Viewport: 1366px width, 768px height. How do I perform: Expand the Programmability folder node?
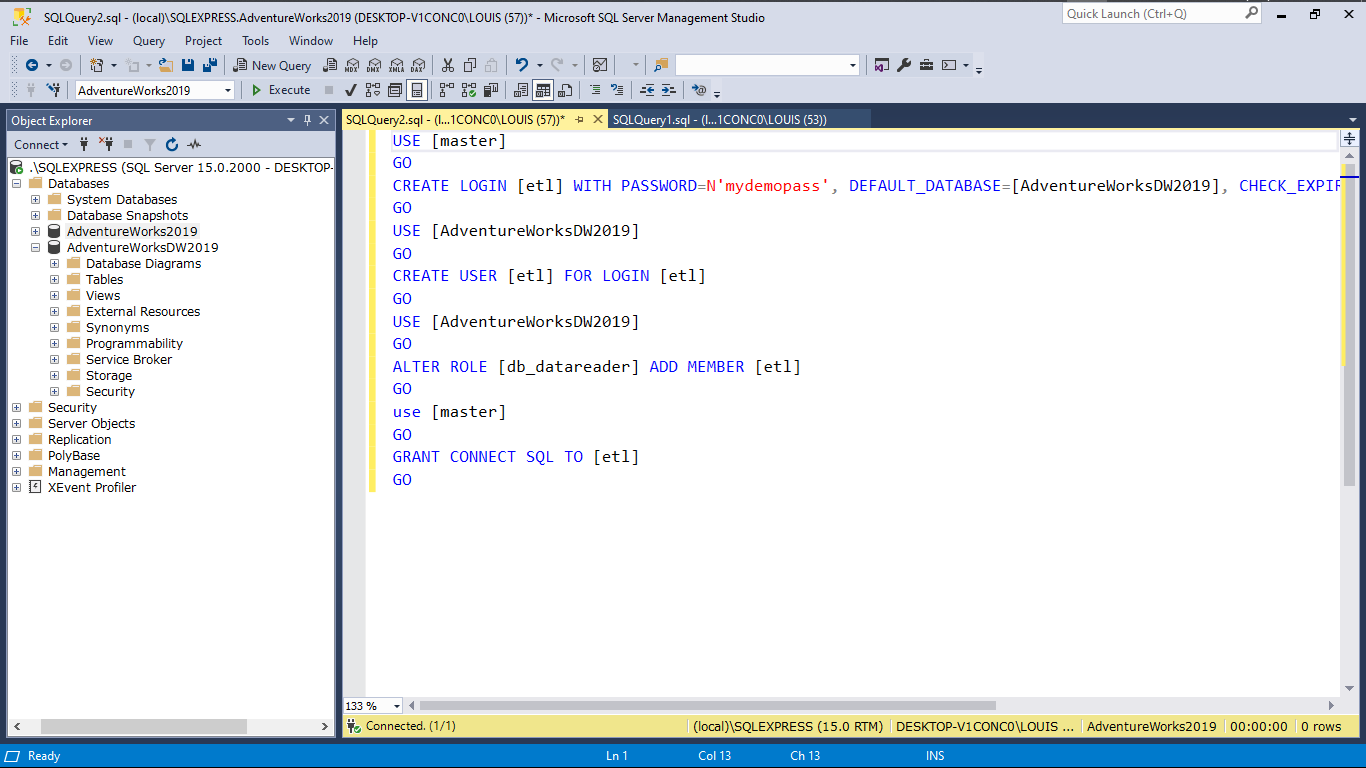(x=55, y=343)
